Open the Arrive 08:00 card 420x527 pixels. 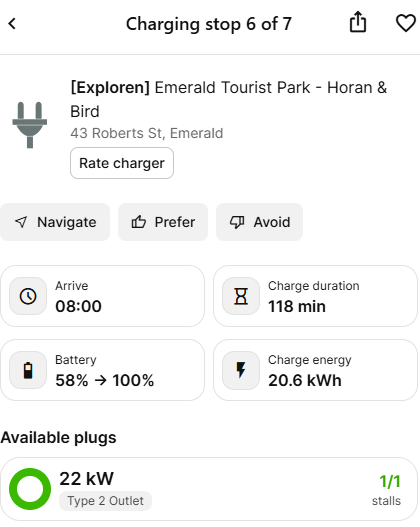point(102,296)
